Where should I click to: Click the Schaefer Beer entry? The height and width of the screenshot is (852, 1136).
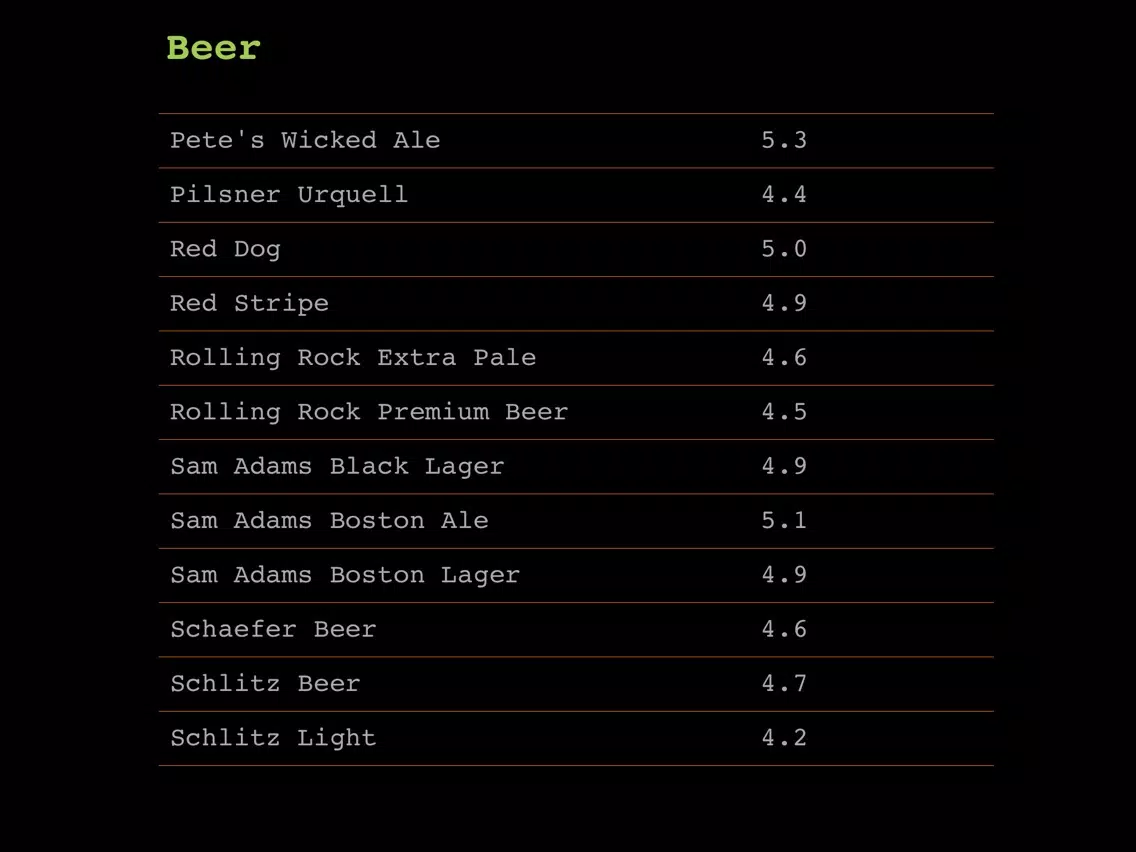[576, 630]
